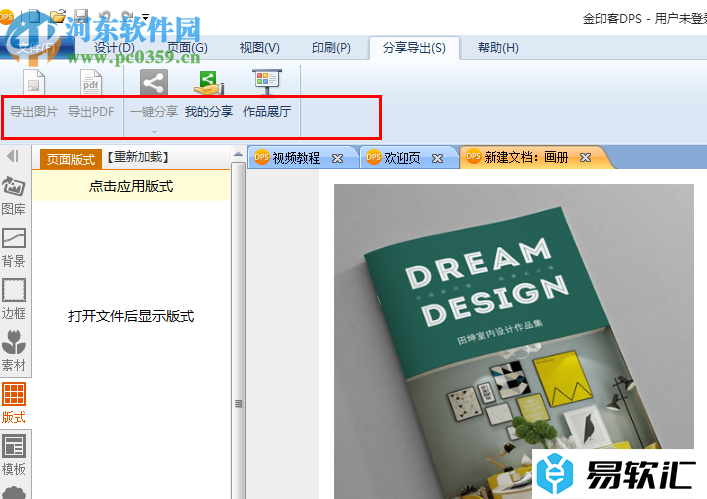Screen dimensions: 707x499
Task: Open the 作品展厅 gallery icon
Action: (267, 82)
